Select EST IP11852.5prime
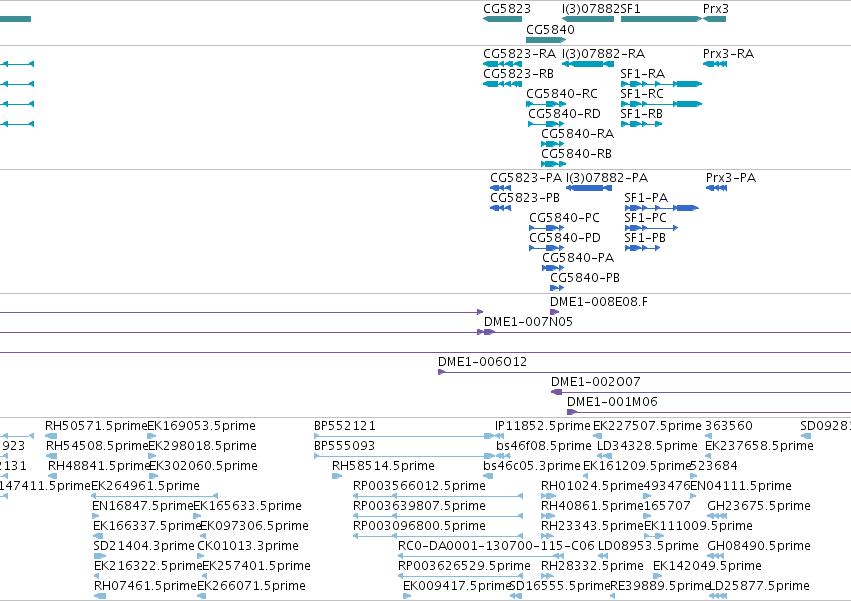The width and height of the screenshot is (851, 601). (x=542, y=426)
